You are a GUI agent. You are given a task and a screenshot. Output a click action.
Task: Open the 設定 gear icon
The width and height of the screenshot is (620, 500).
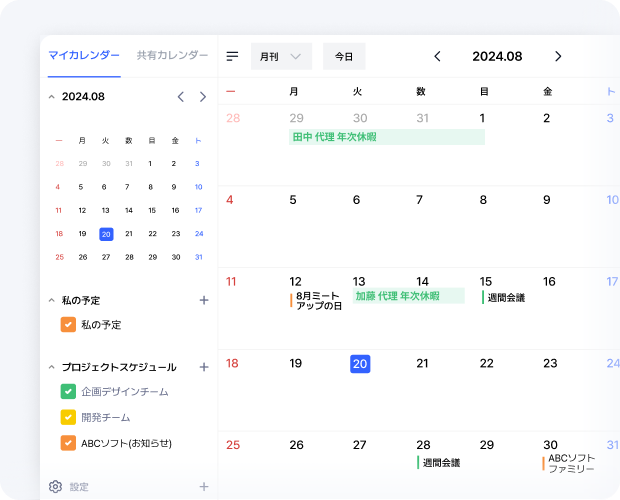coord(55,487)
